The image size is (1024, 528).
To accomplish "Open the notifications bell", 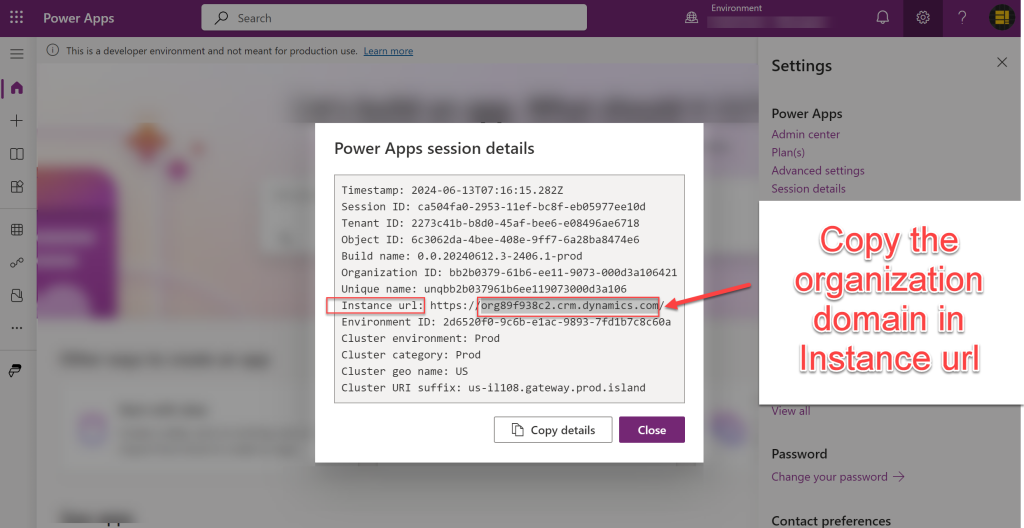I will pos(882,18).
